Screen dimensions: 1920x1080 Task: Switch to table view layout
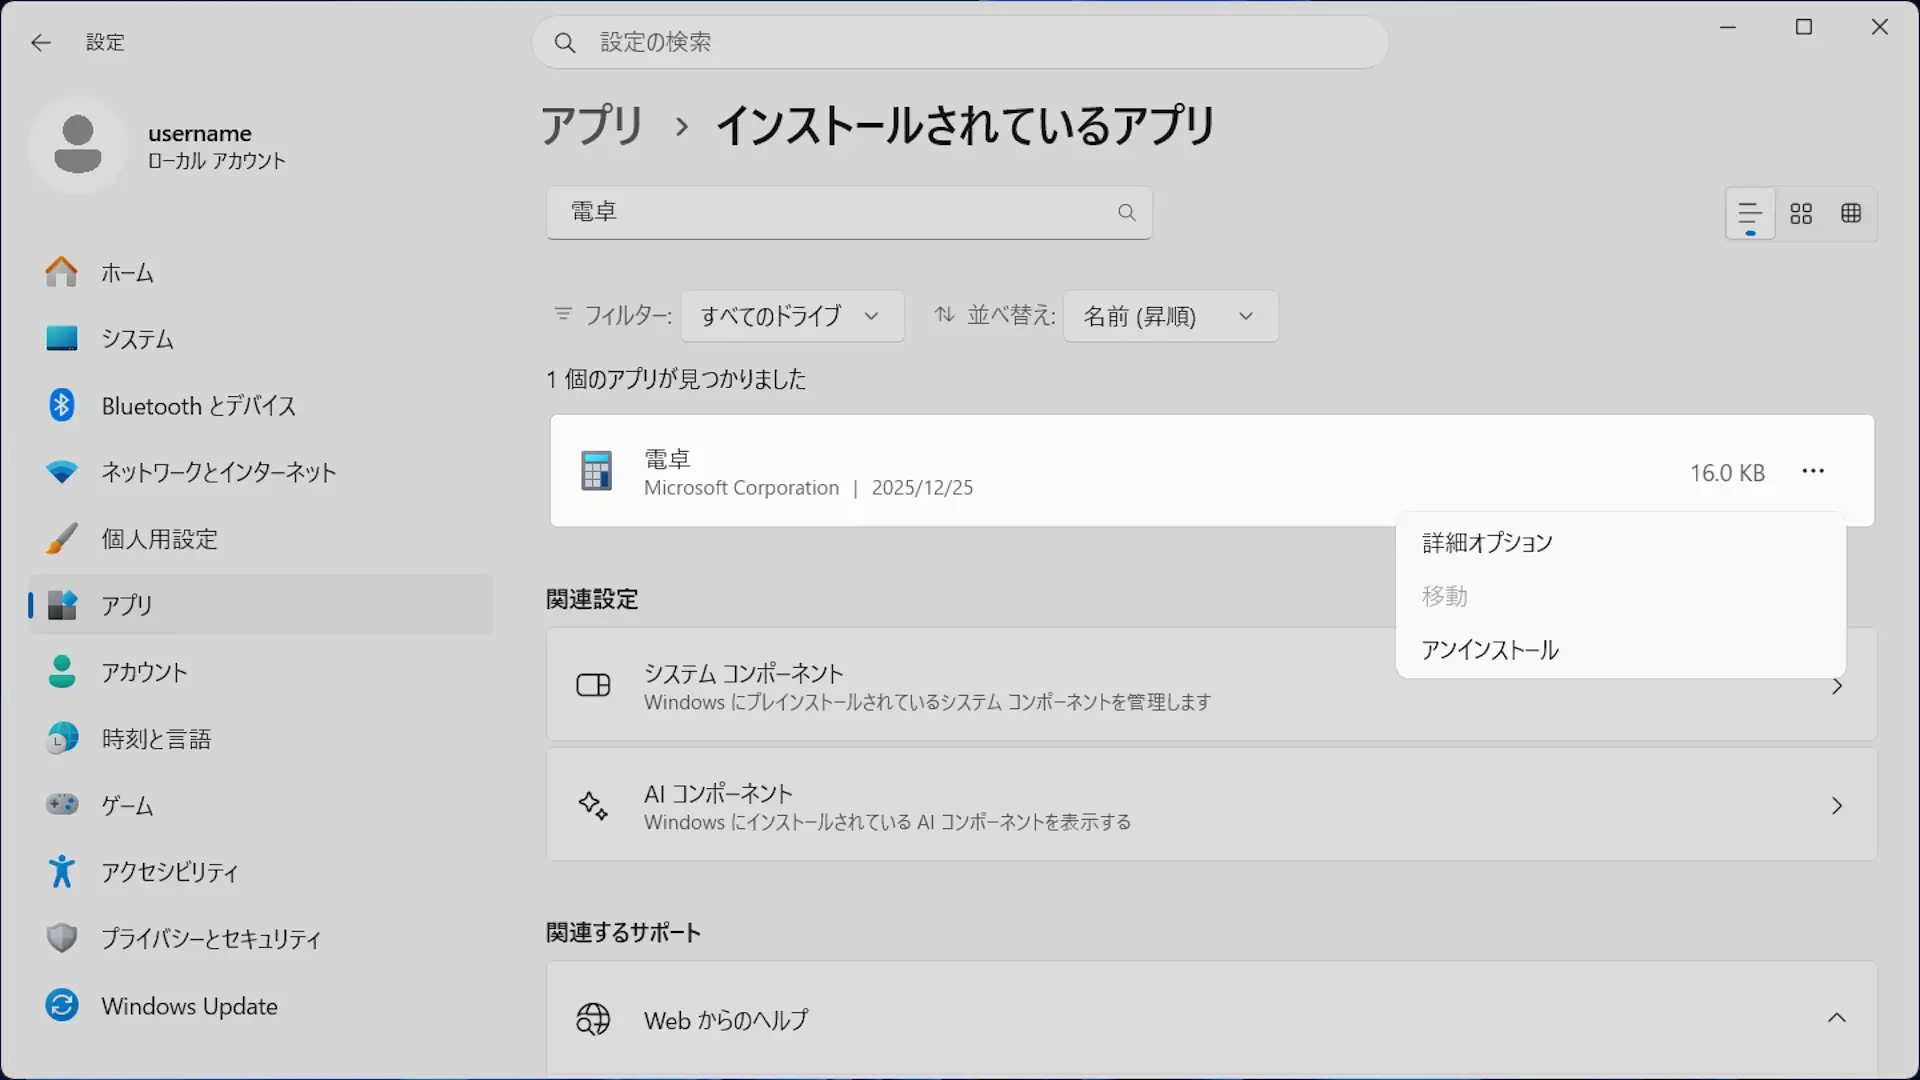1851,213
